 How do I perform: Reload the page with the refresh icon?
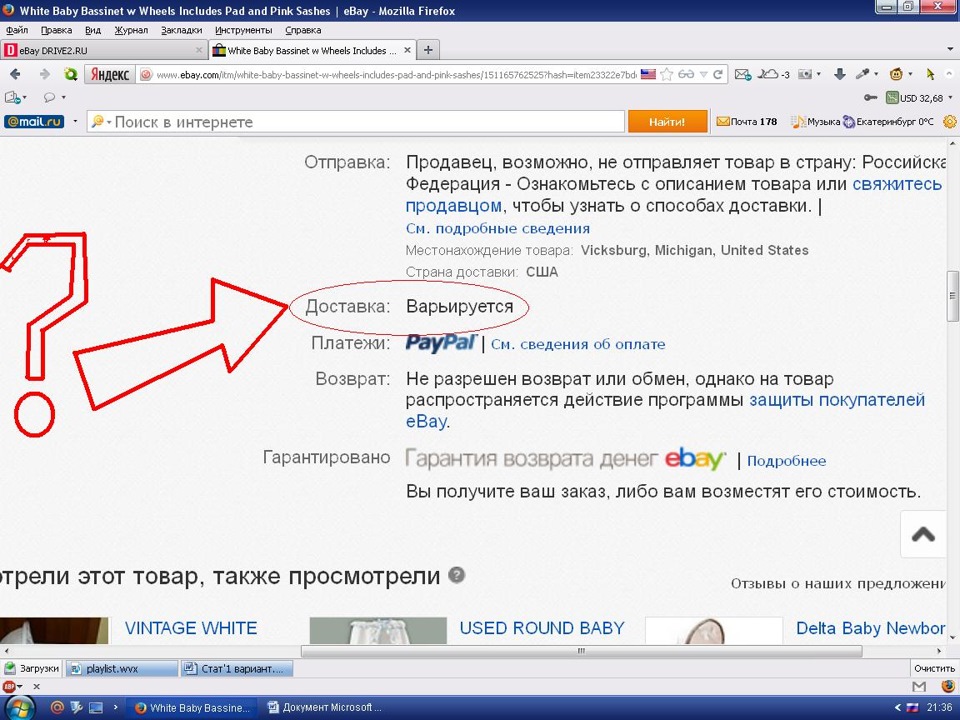pyautogui.click(x=718, y=74)
